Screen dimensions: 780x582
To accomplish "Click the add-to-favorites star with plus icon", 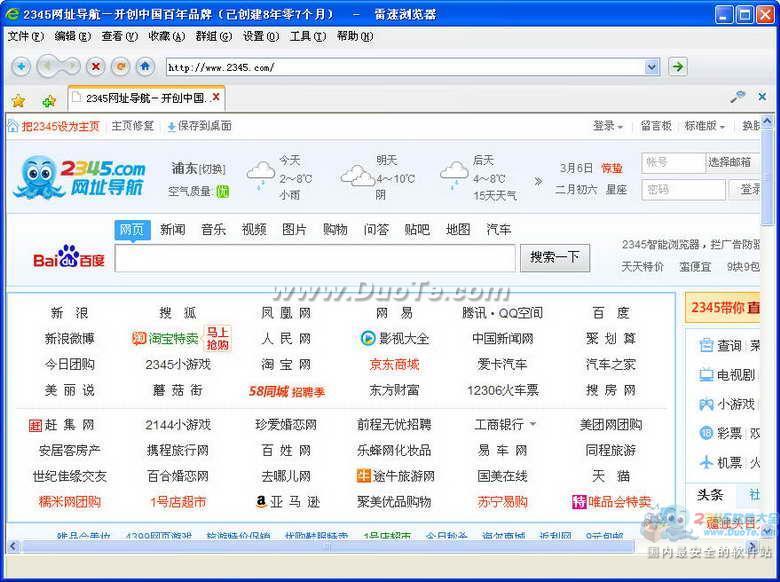I will (47, 100).
